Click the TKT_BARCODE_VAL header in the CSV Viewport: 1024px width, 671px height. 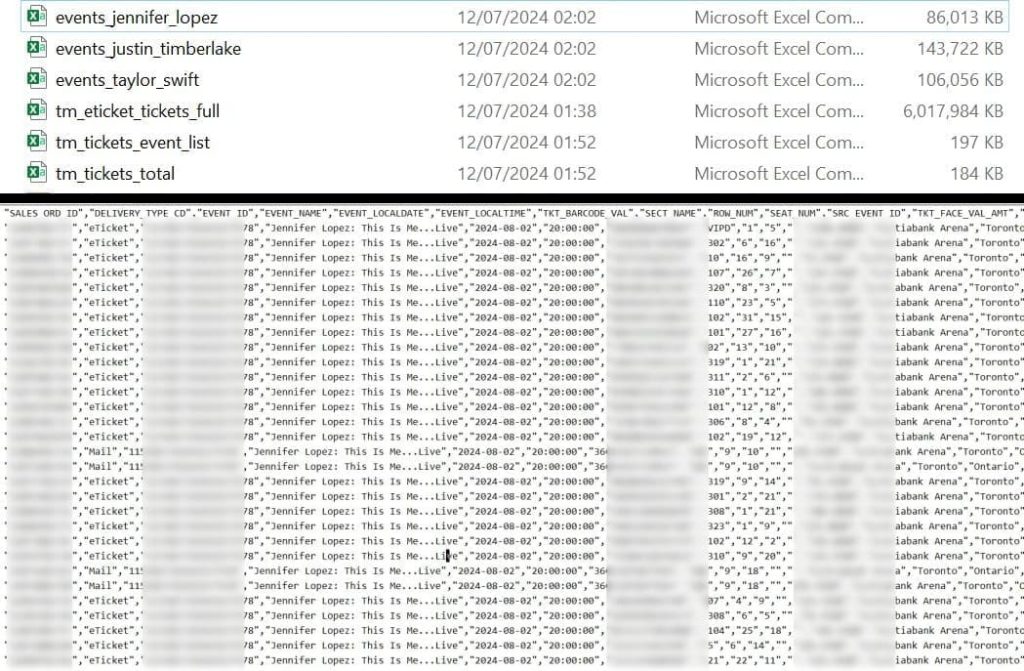tap(588, 213)
